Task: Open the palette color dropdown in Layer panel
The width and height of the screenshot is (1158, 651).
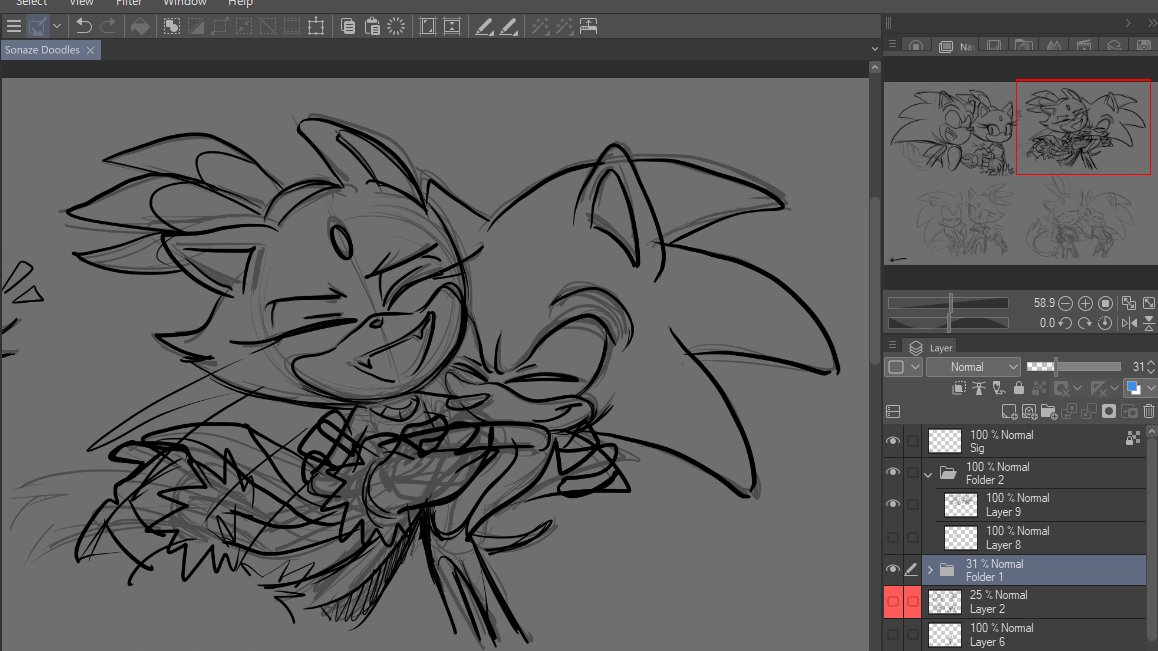Action: (905, 367)
